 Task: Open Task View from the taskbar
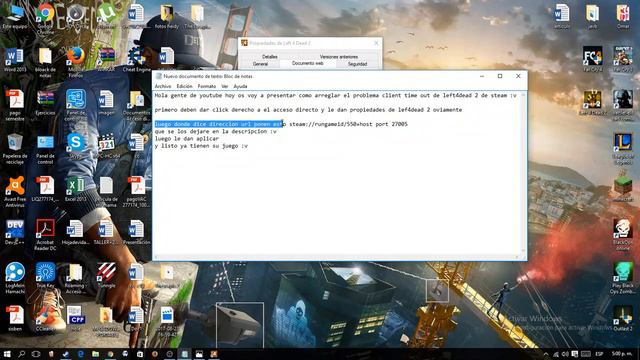click(x=36, y=354)
